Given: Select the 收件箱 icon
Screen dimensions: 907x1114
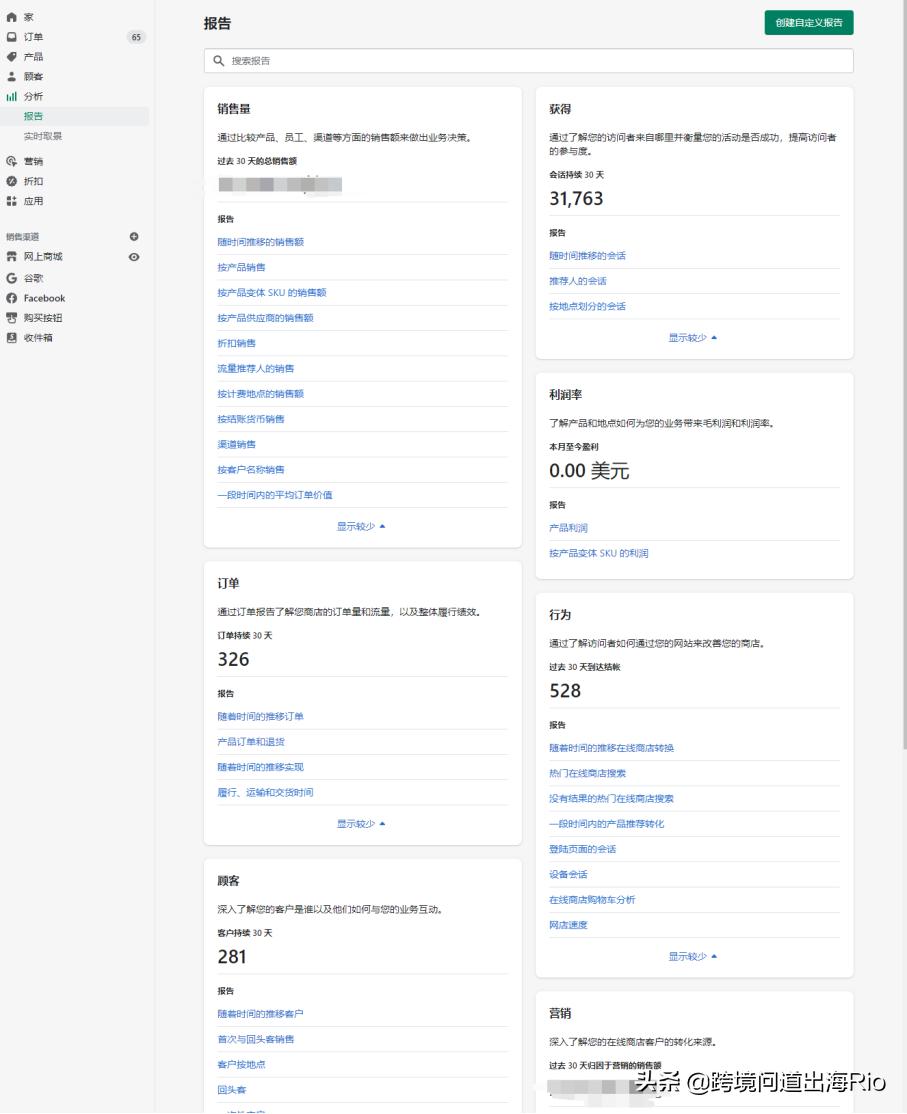Looking at the screenshot, I should [13, 339].
